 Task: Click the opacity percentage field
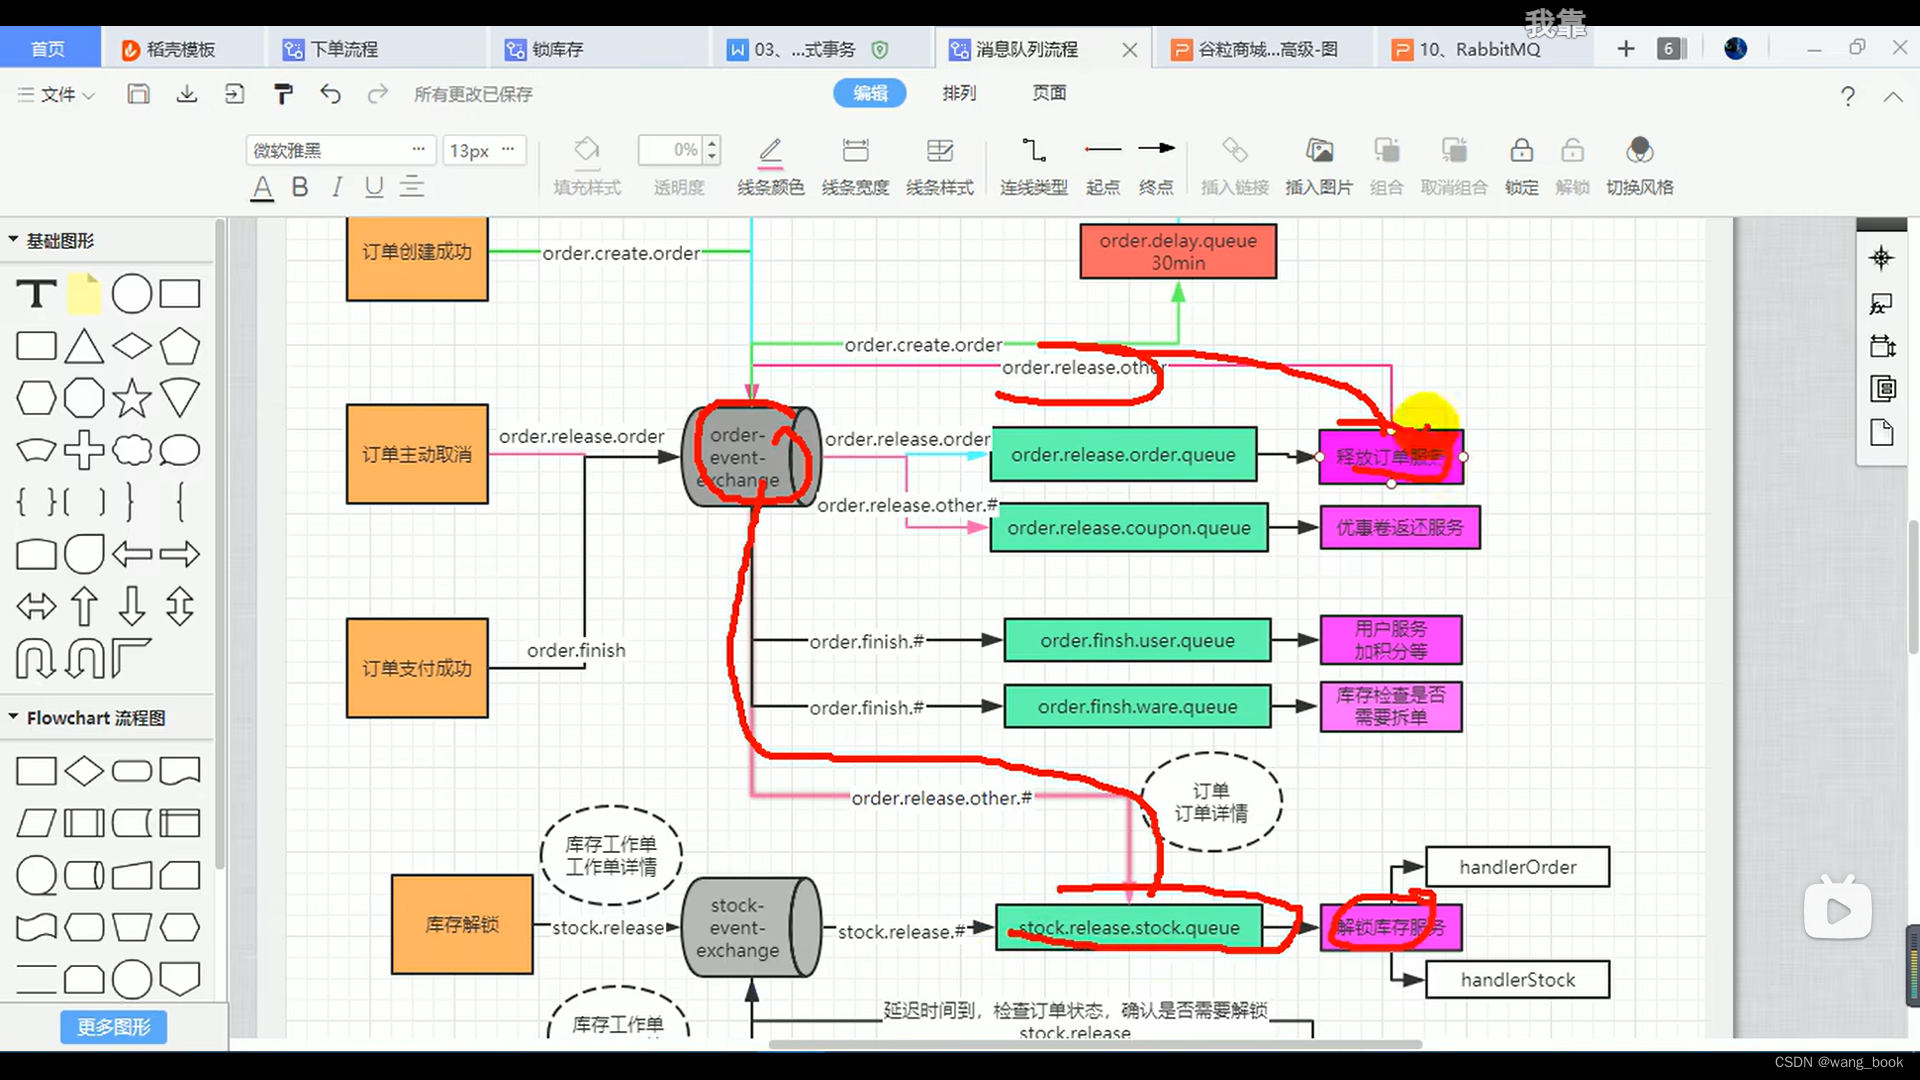[x=671, y=150]
